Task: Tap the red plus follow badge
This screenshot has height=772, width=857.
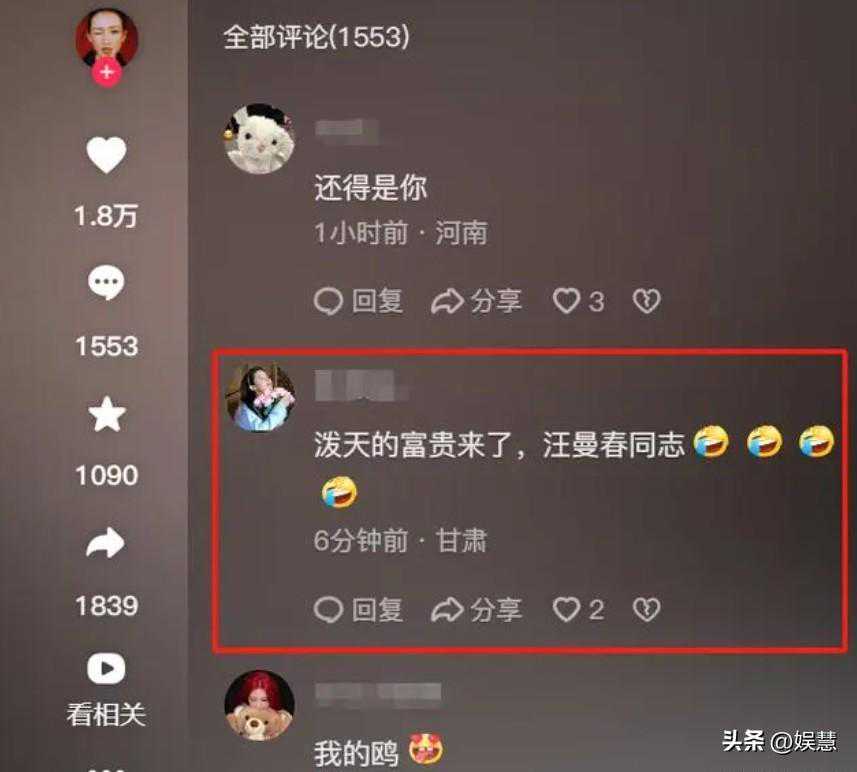Action: 107,72
